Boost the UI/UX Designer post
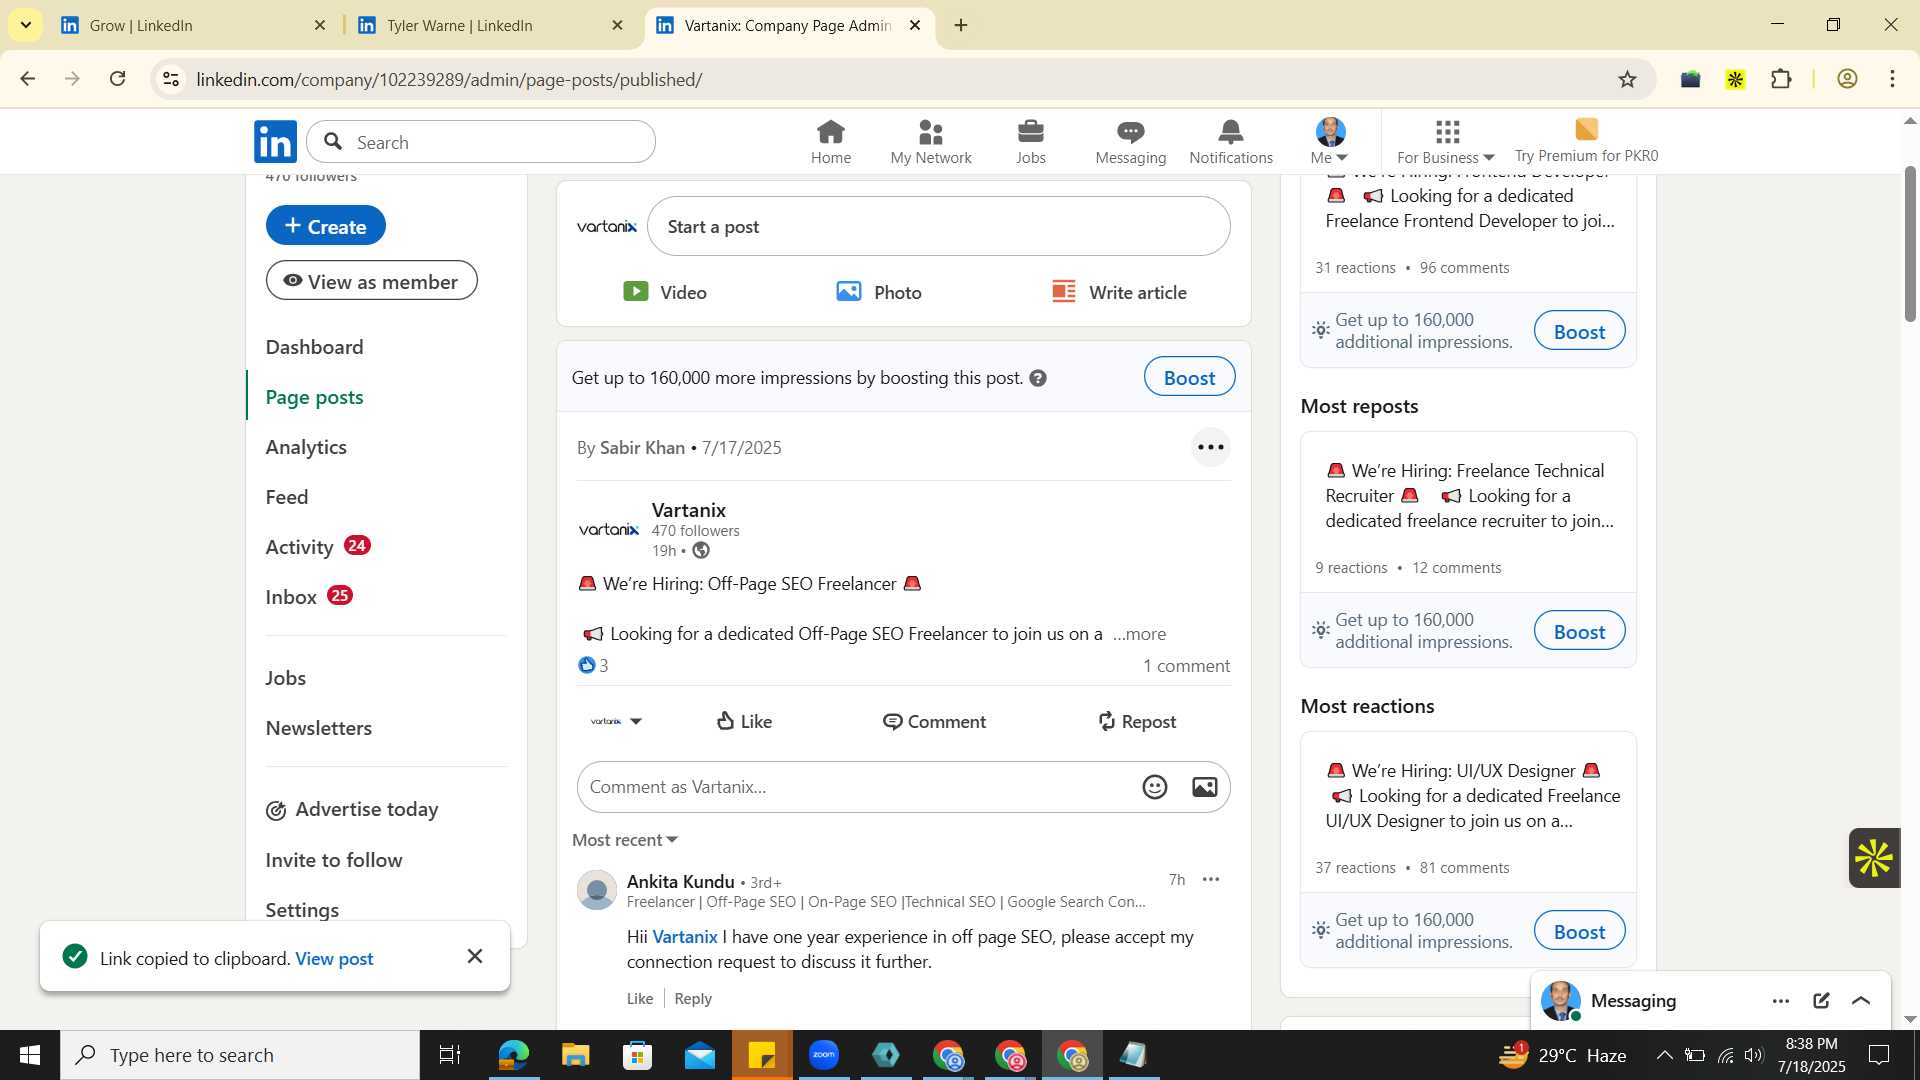This screenshot has width=1920, height=1080. (1579, 931)
